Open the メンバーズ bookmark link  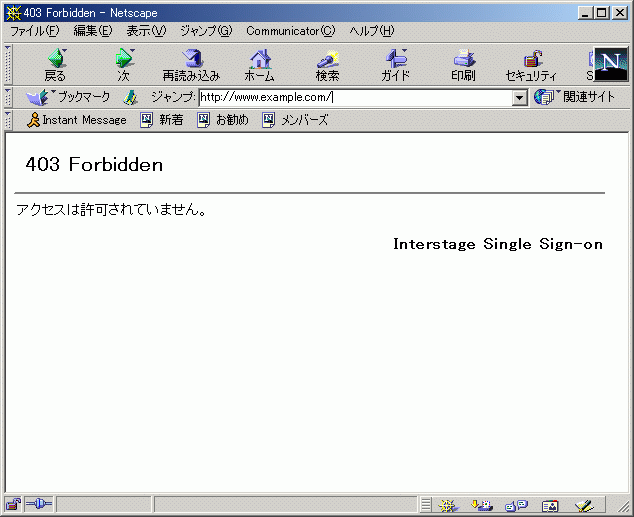pyautogui.click(x=295, y=120)
